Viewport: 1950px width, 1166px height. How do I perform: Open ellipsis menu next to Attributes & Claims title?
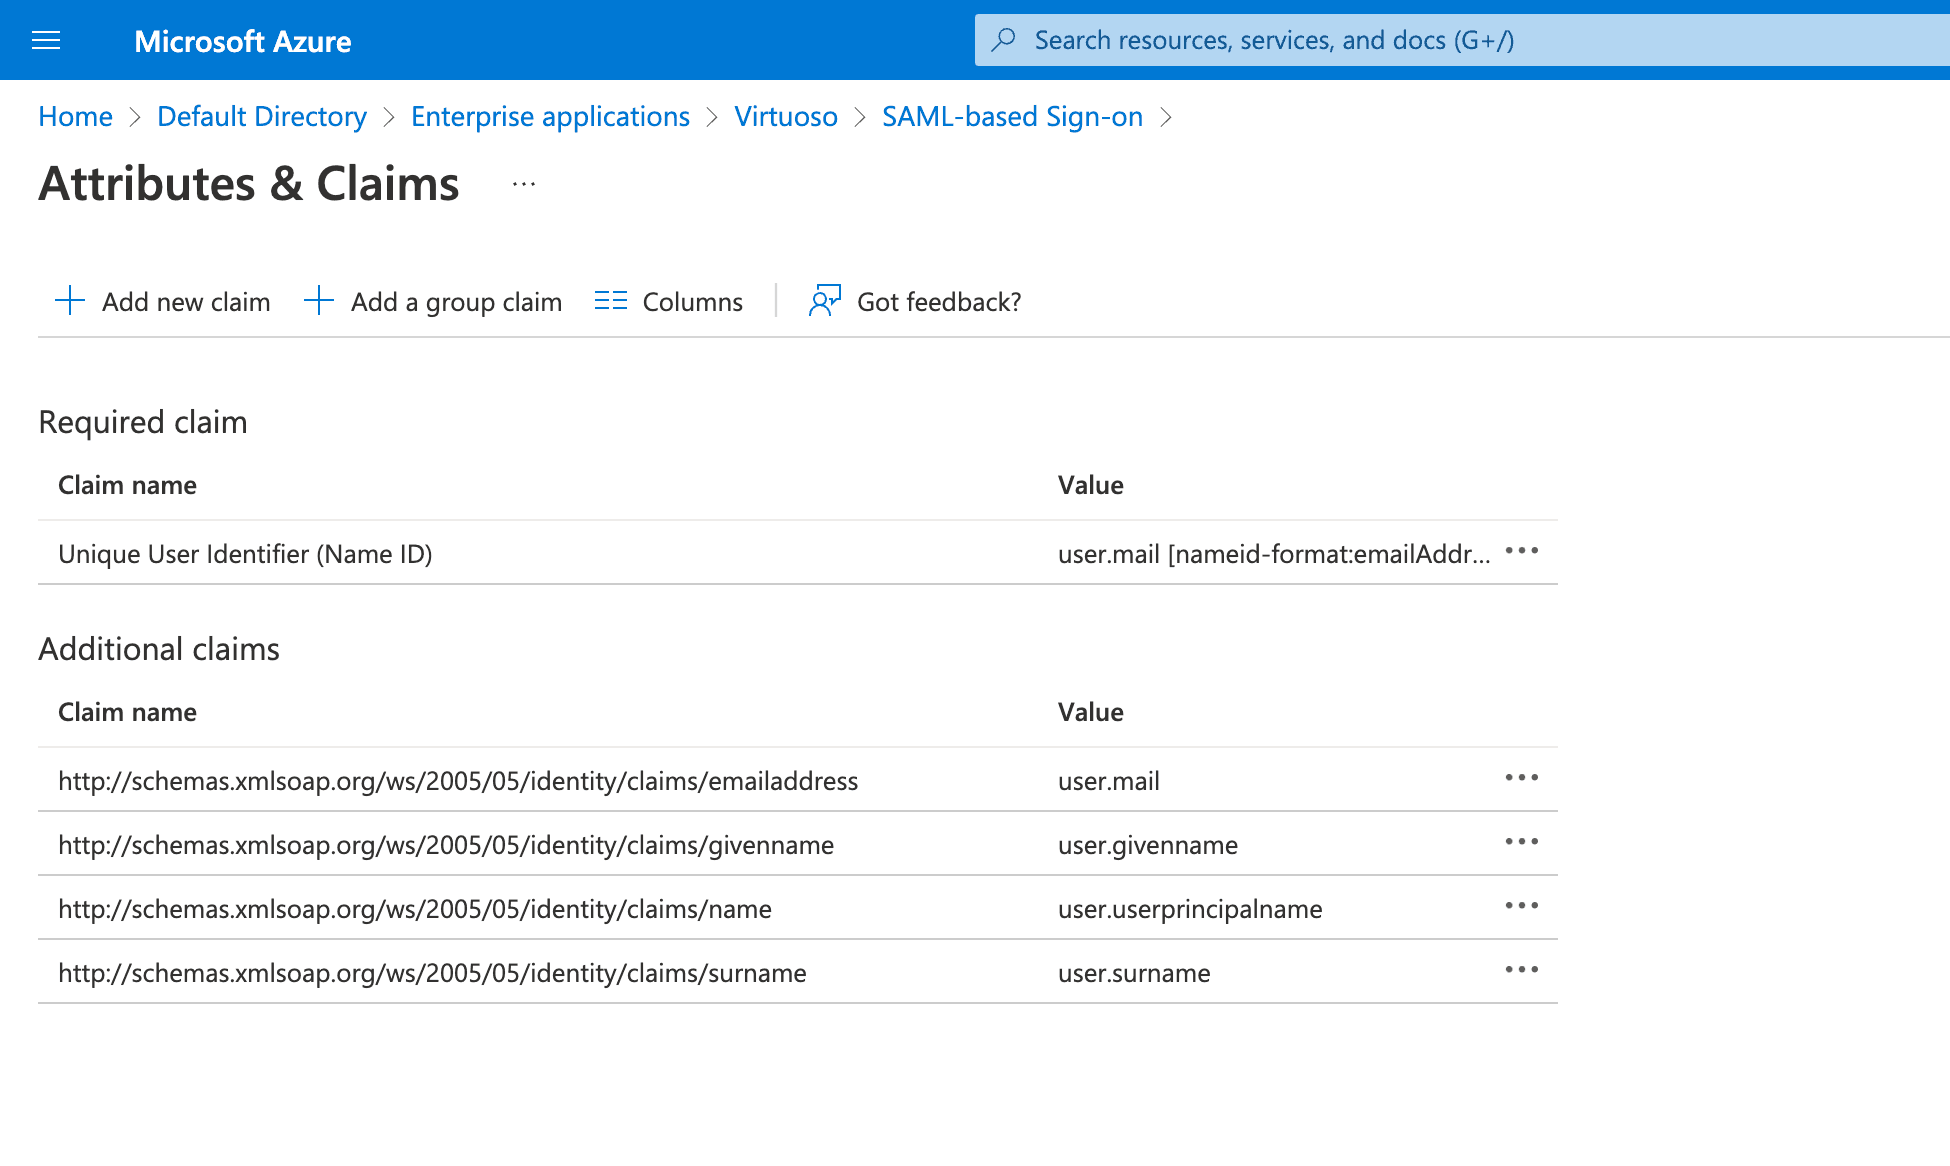pyautogui.click(x=524, y=185)
